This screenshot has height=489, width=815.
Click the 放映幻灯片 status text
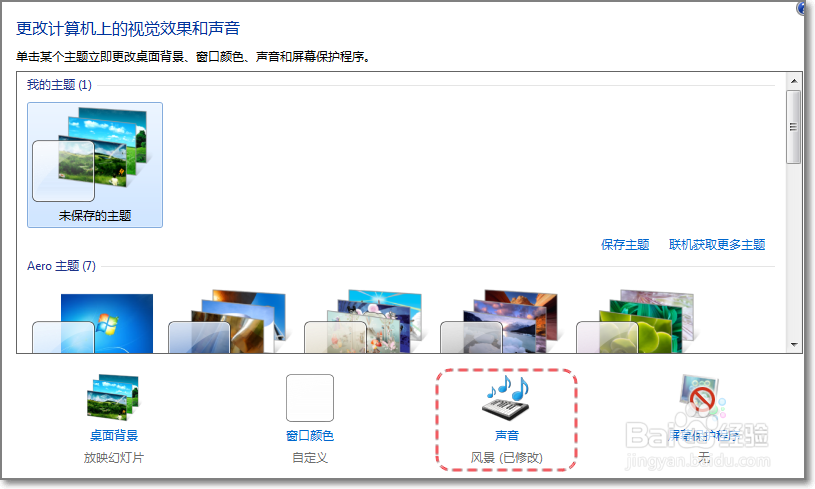coord(114,458)
